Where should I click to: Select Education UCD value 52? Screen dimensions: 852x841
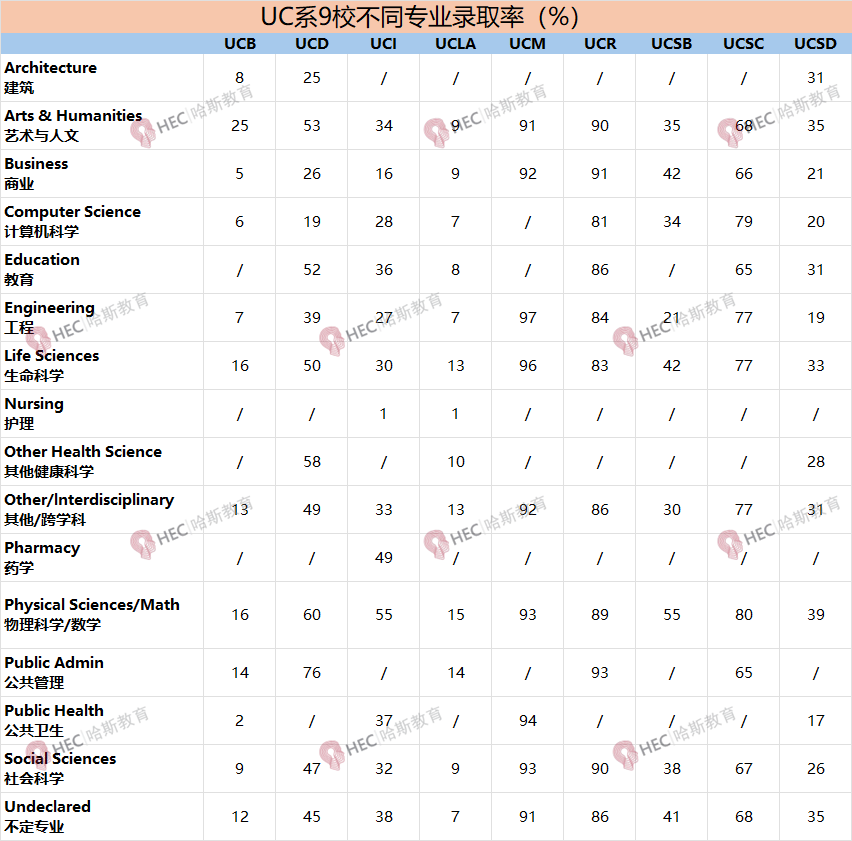312,269
